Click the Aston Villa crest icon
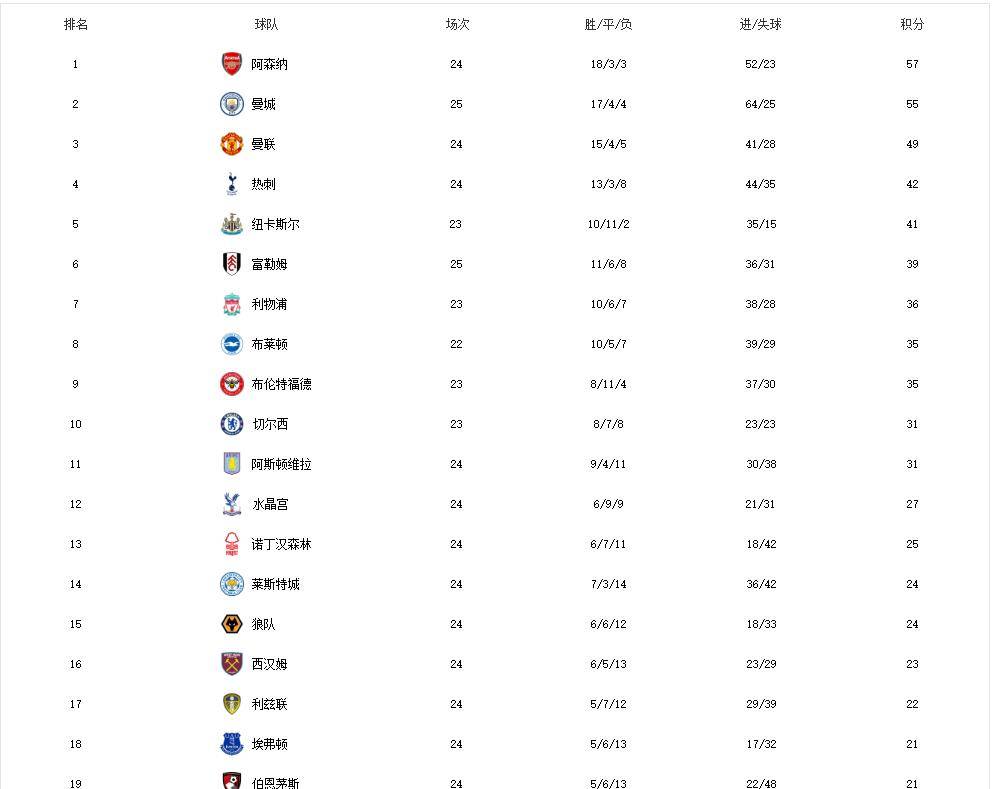Viewport: 992px width, 789px height. (231, 464)
